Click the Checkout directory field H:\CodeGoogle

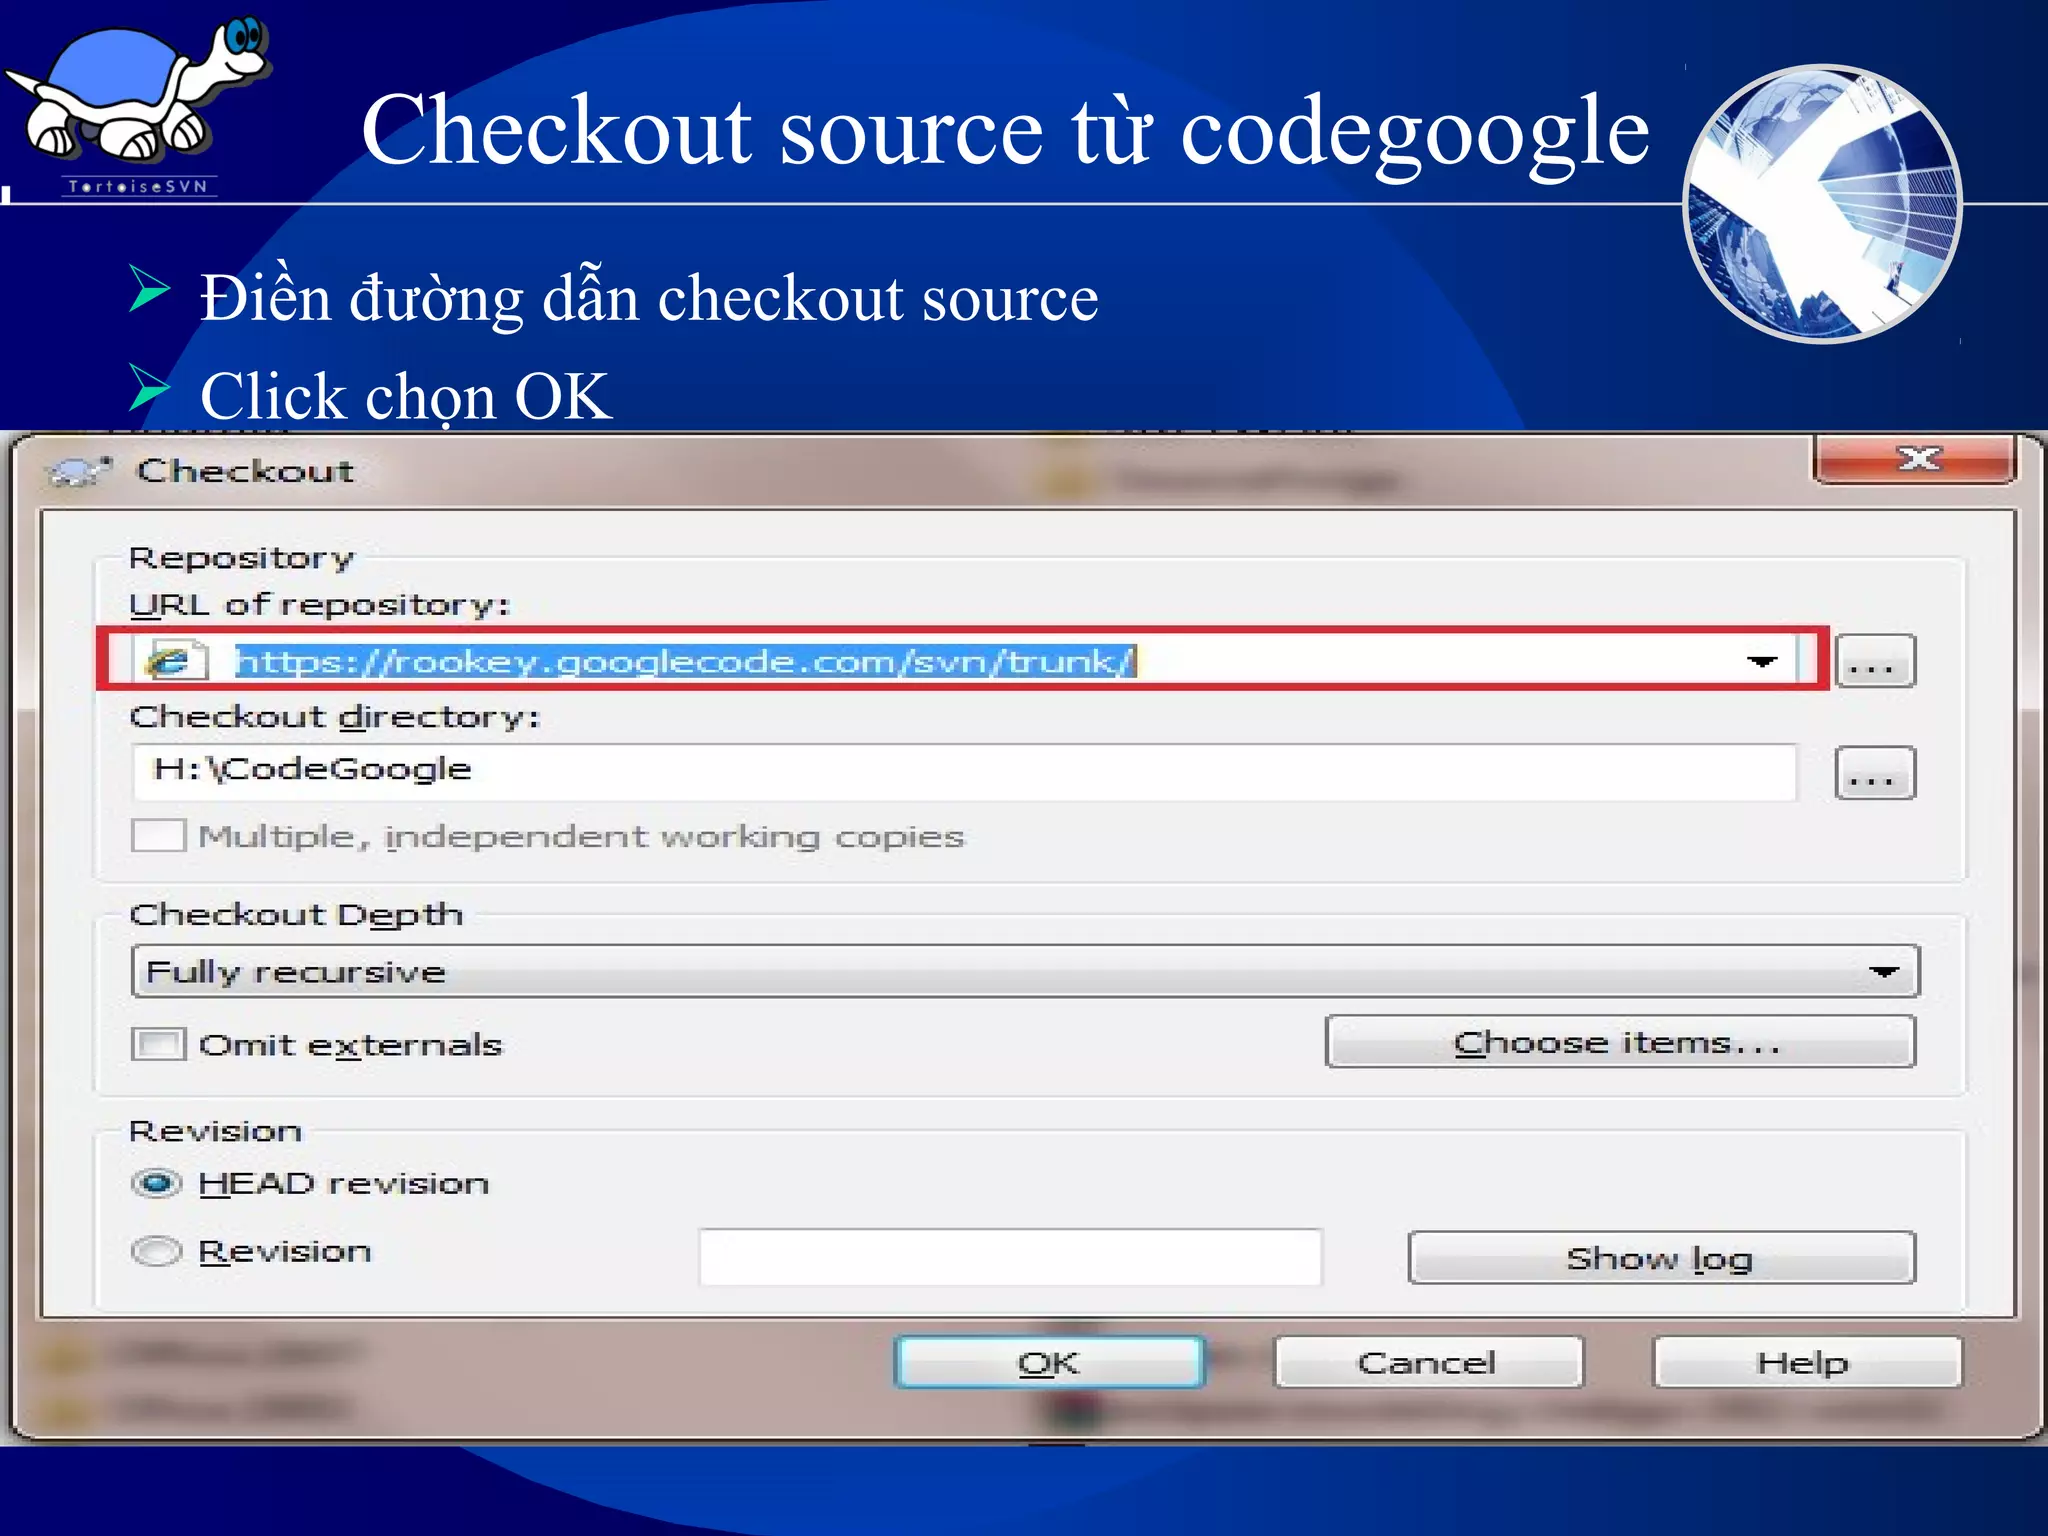pyautogui.click(x=964, y=771)
